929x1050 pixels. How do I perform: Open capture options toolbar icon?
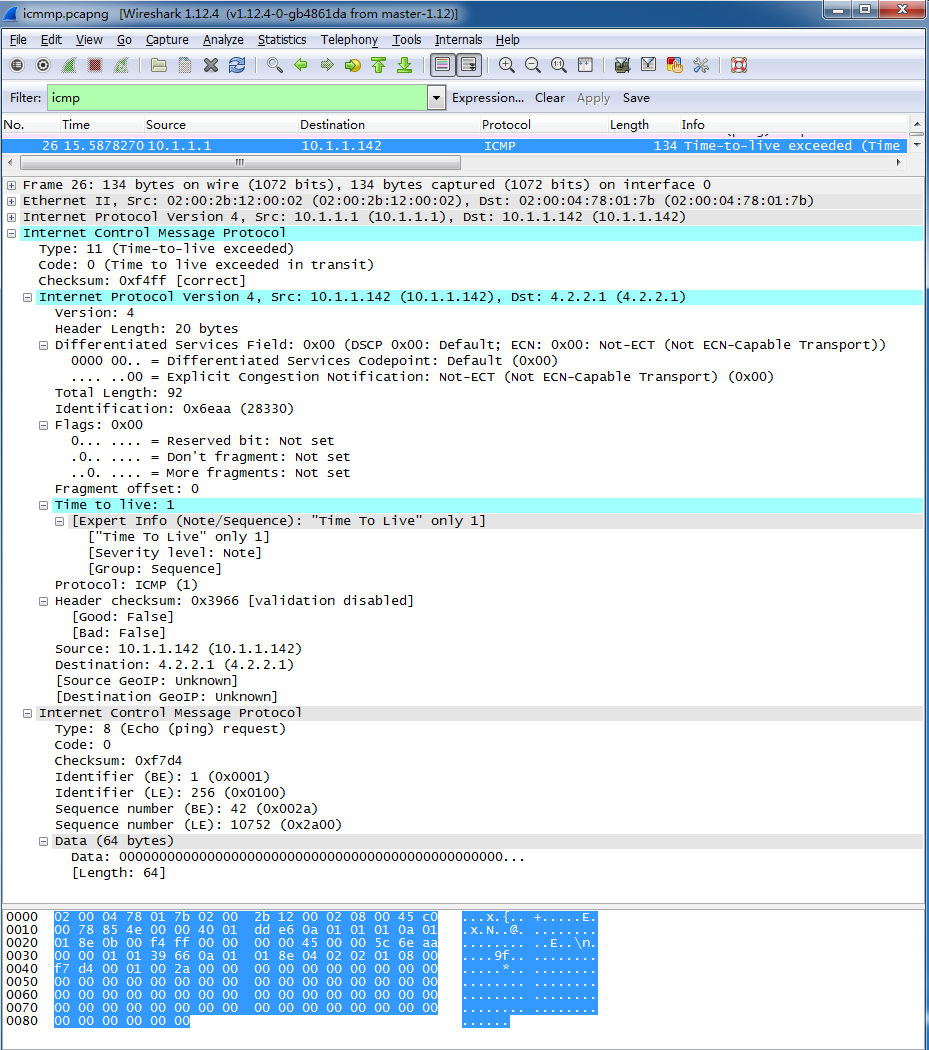pyautogui.click(x=43, y=65)
